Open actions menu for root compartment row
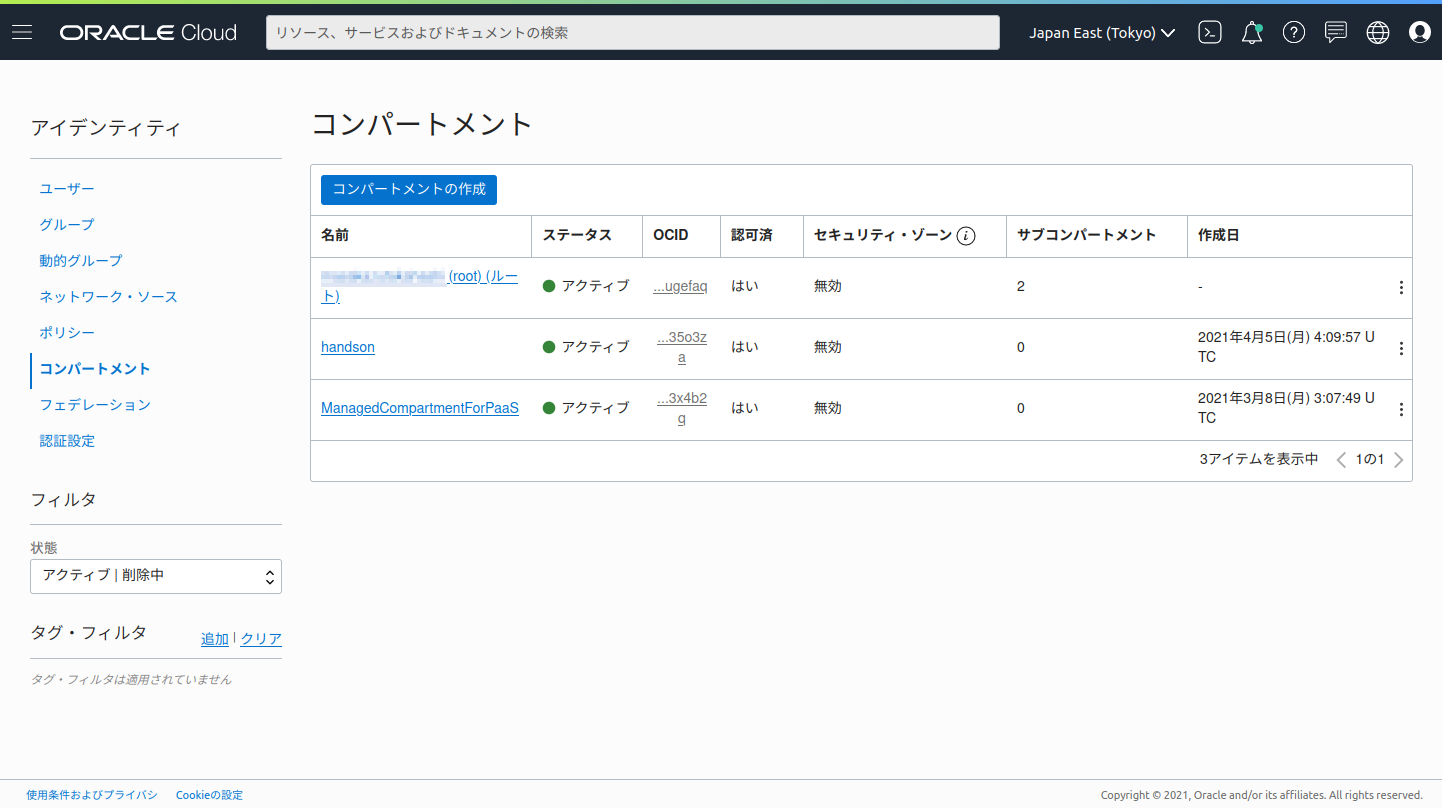This screenshot has width=1442, height=808. [1401, 287]
